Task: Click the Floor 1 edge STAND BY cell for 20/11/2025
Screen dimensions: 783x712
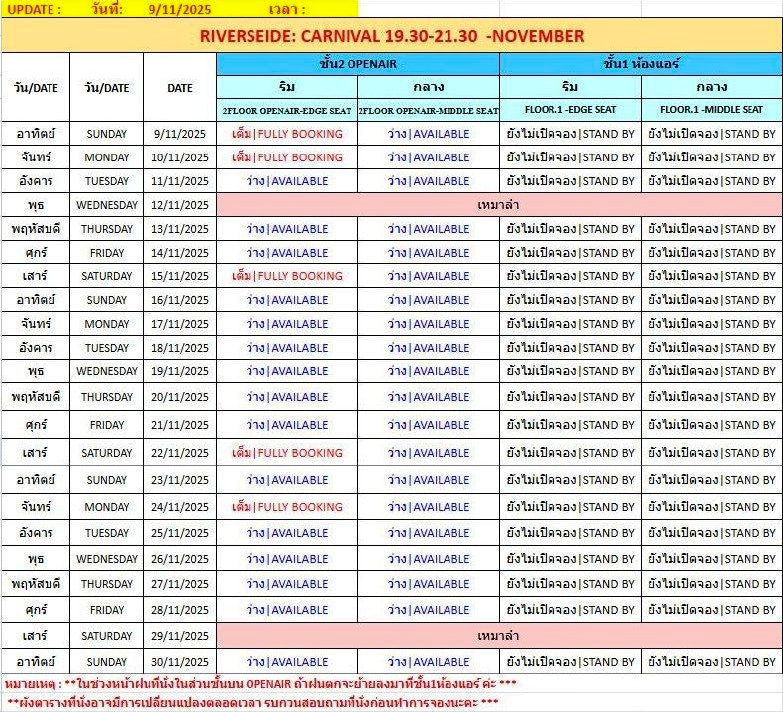Action: tap(570, 397)
